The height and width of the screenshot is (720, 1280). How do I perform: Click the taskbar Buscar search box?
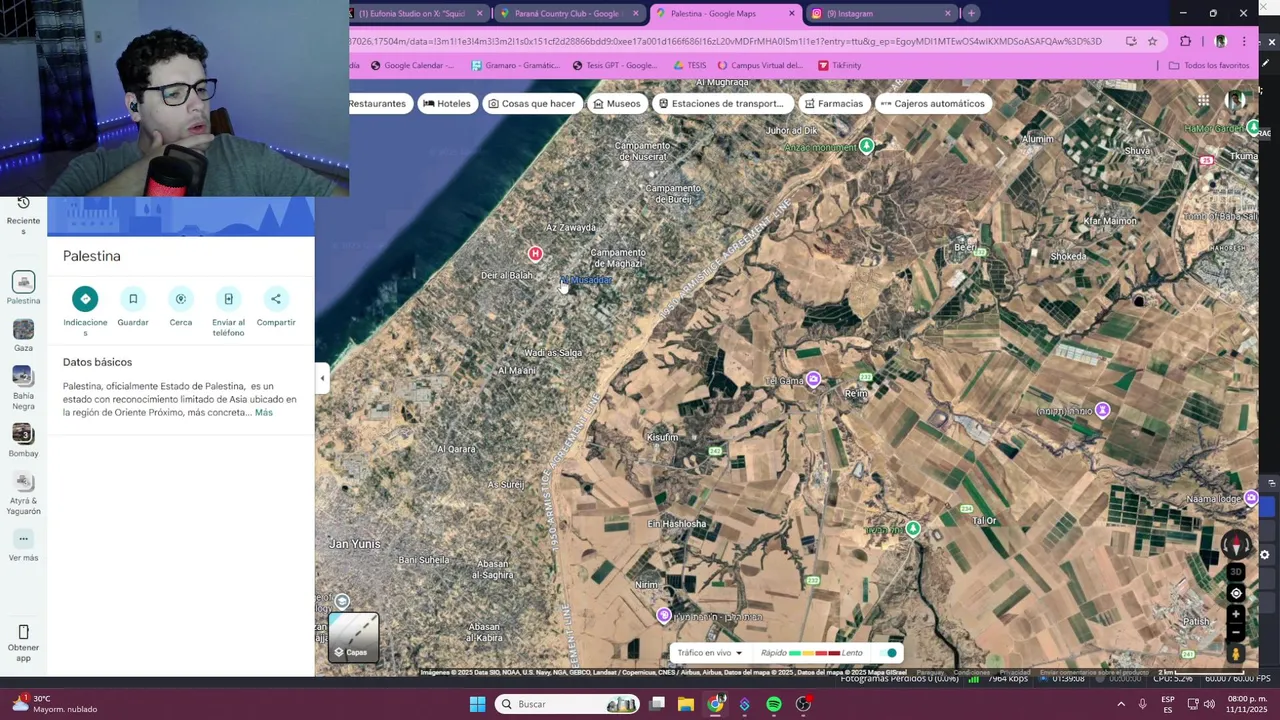click(567, 704)
